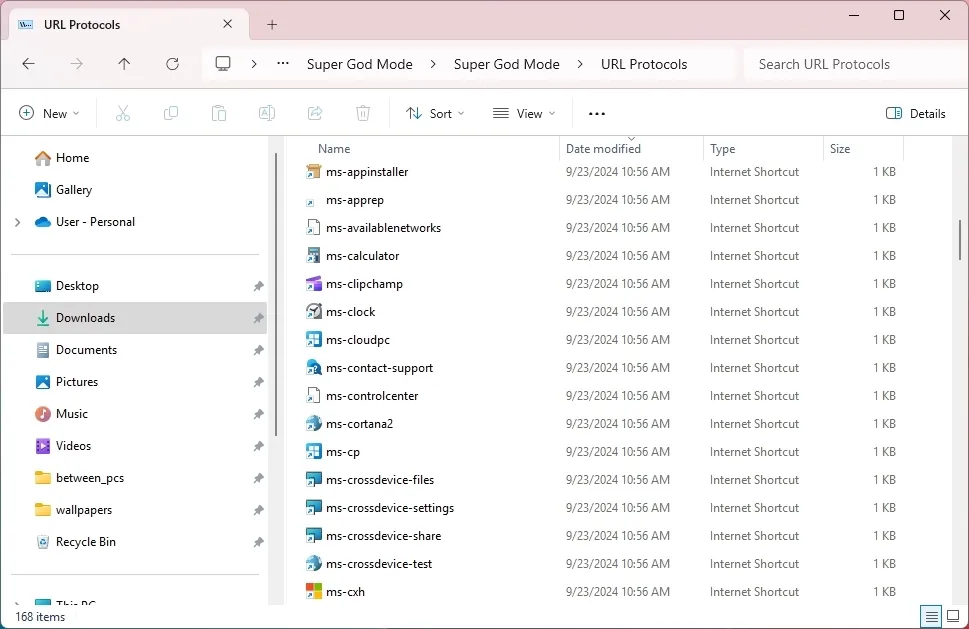Toggle the Details pane open
Screen dimensions: 969x629
click(915, 113)
